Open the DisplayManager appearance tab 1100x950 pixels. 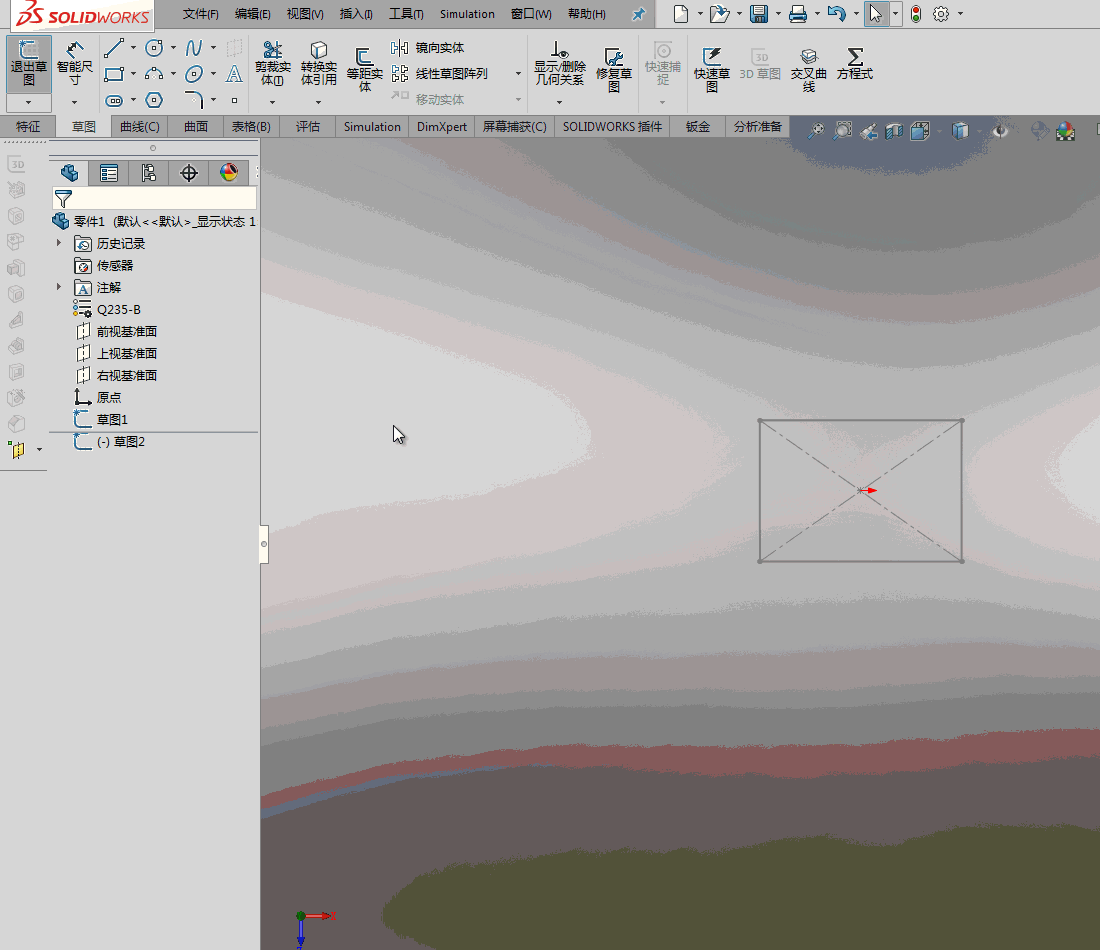click(229, 173)
